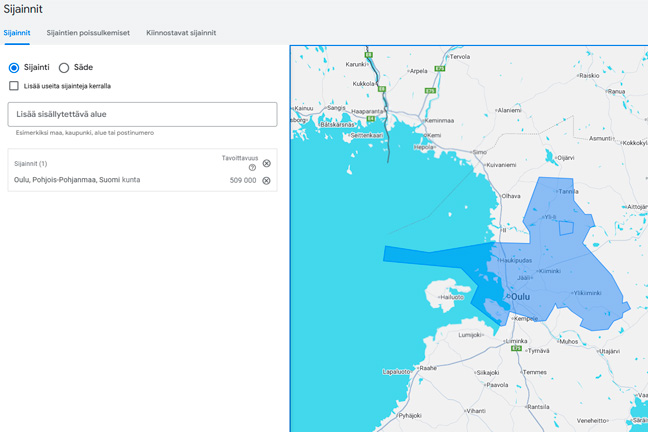The image size is (648, 432).
Task: Click the Sijainnit (1) list header
Action: coord(30,163)
